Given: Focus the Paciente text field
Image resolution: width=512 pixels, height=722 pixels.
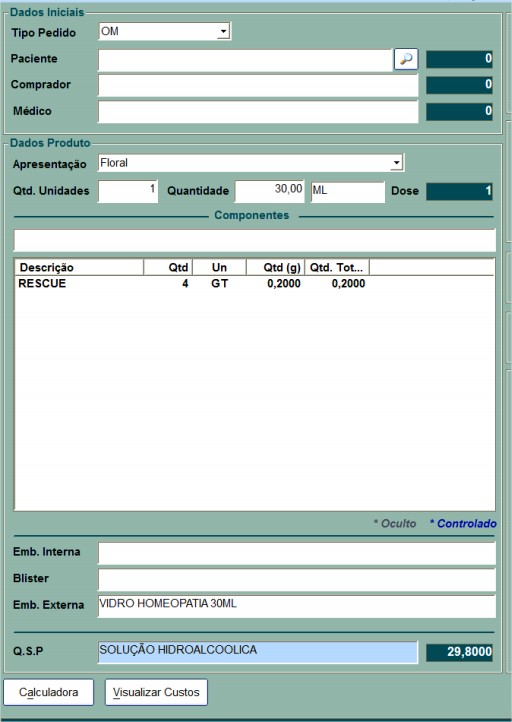Looking at the screenshot, I should [245, 60].
